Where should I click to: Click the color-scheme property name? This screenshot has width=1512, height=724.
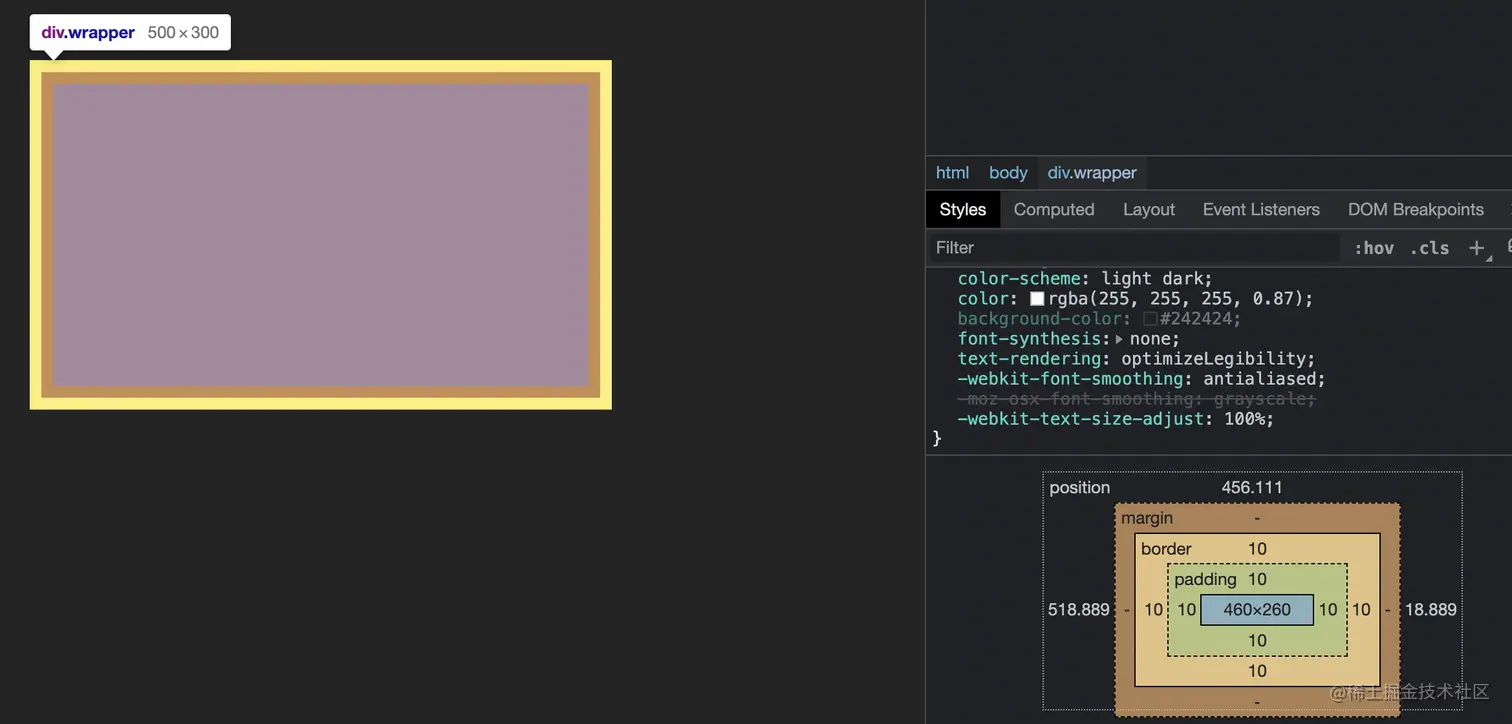tap(1019, 278)
